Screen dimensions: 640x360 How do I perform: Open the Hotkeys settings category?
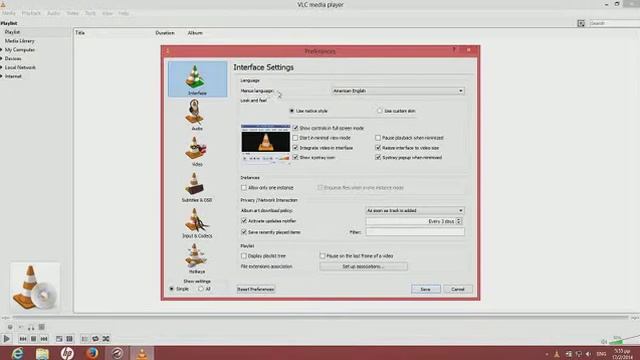(x=197, y=258)
